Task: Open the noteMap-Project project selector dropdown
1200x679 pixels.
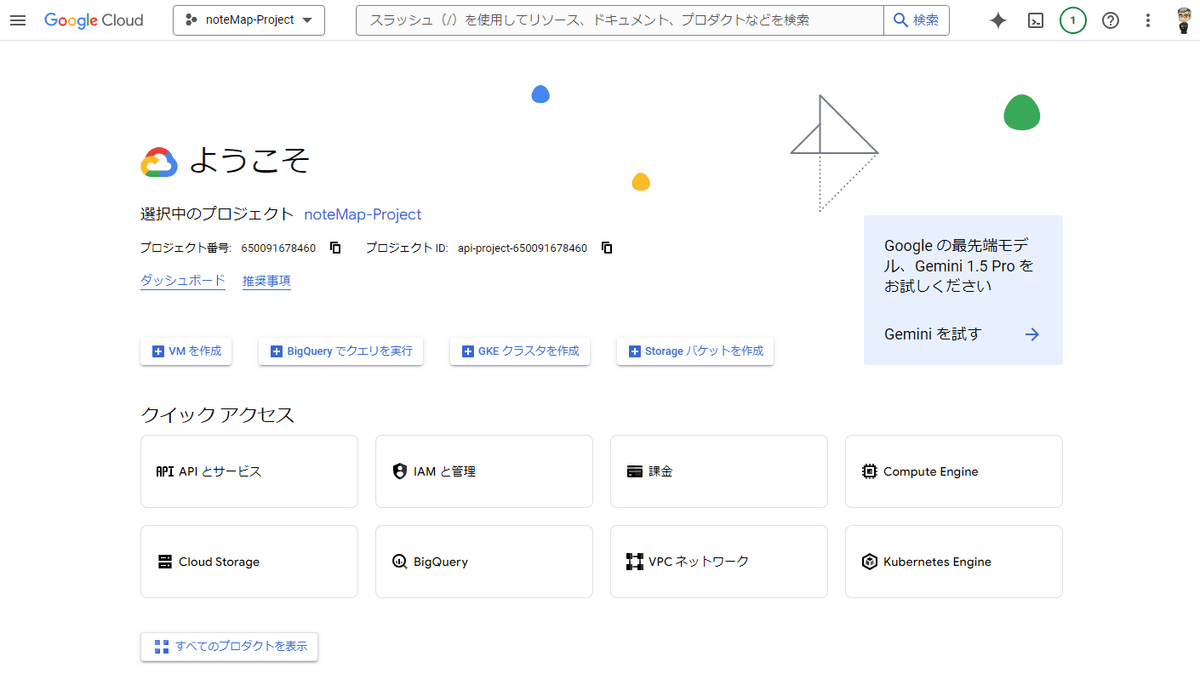Action: [249, 20]
